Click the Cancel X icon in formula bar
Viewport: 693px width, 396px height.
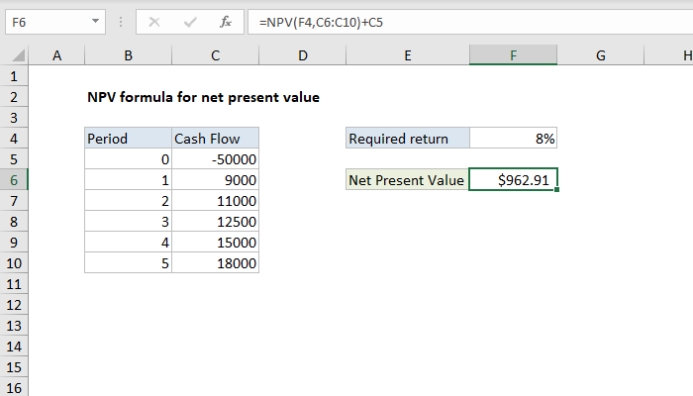click(154, 22)
